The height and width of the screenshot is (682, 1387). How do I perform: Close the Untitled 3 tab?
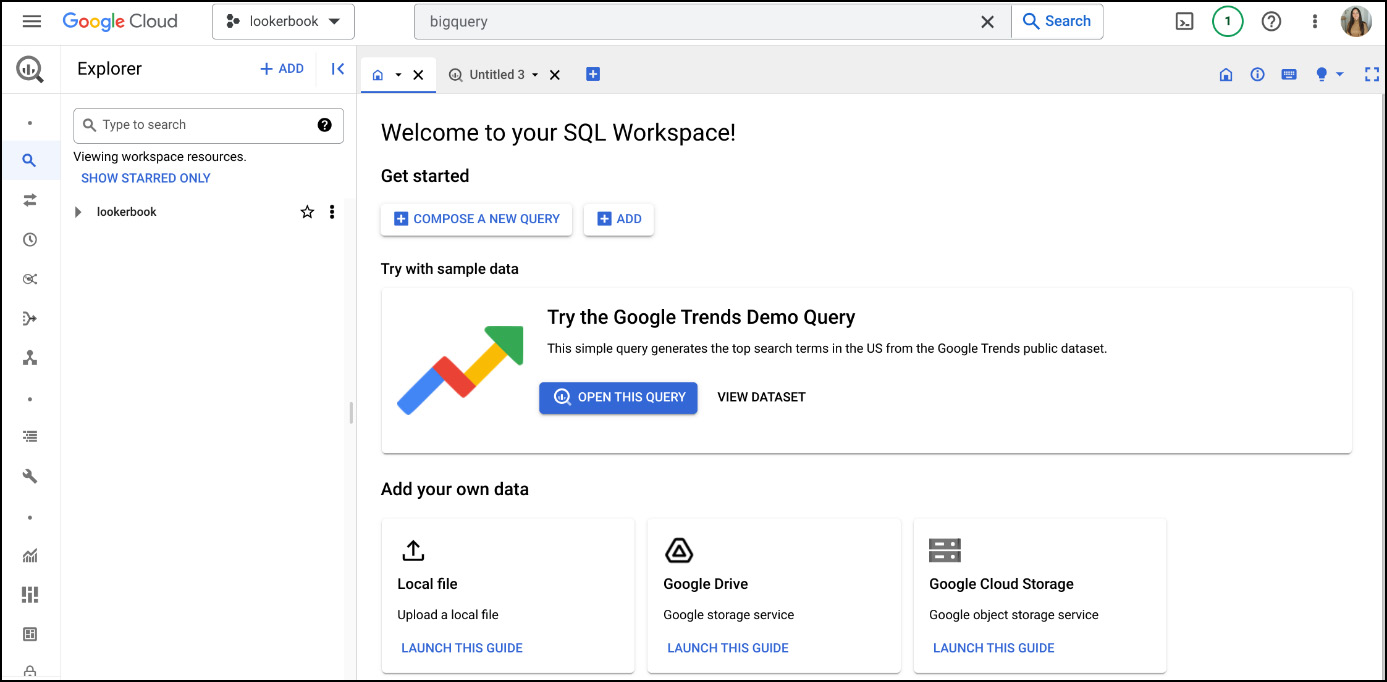[x=555, y=75]
